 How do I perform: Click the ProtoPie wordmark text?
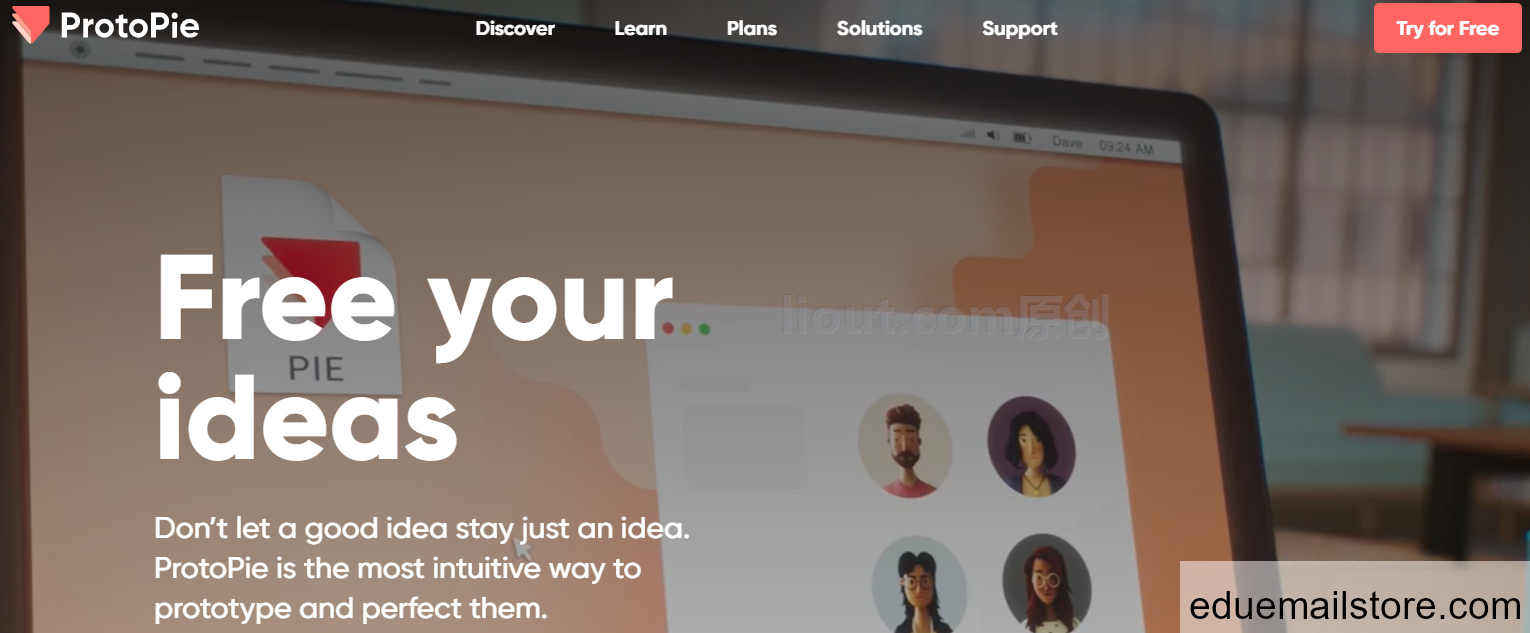pos(130,26)
